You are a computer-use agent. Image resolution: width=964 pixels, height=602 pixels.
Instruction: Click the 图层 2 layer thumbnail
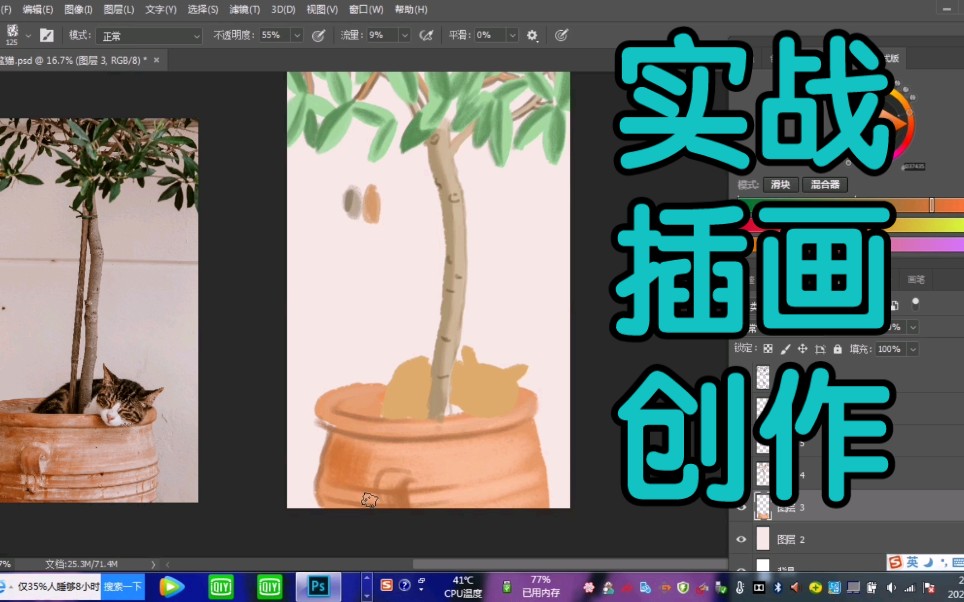click(x=764, y=539)
